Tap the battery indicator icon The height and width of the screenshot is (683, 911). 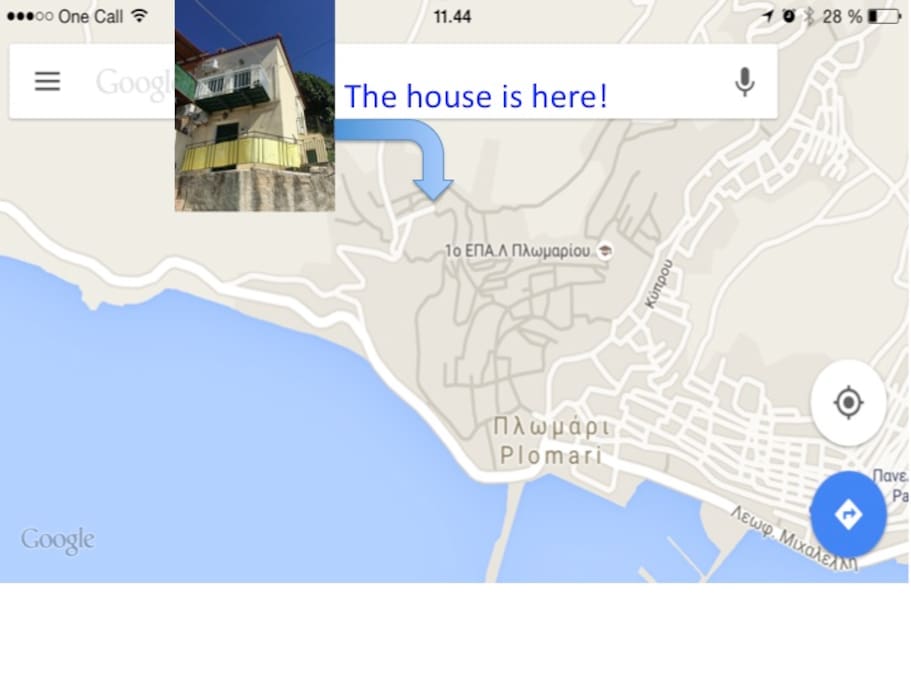(885, 16)
